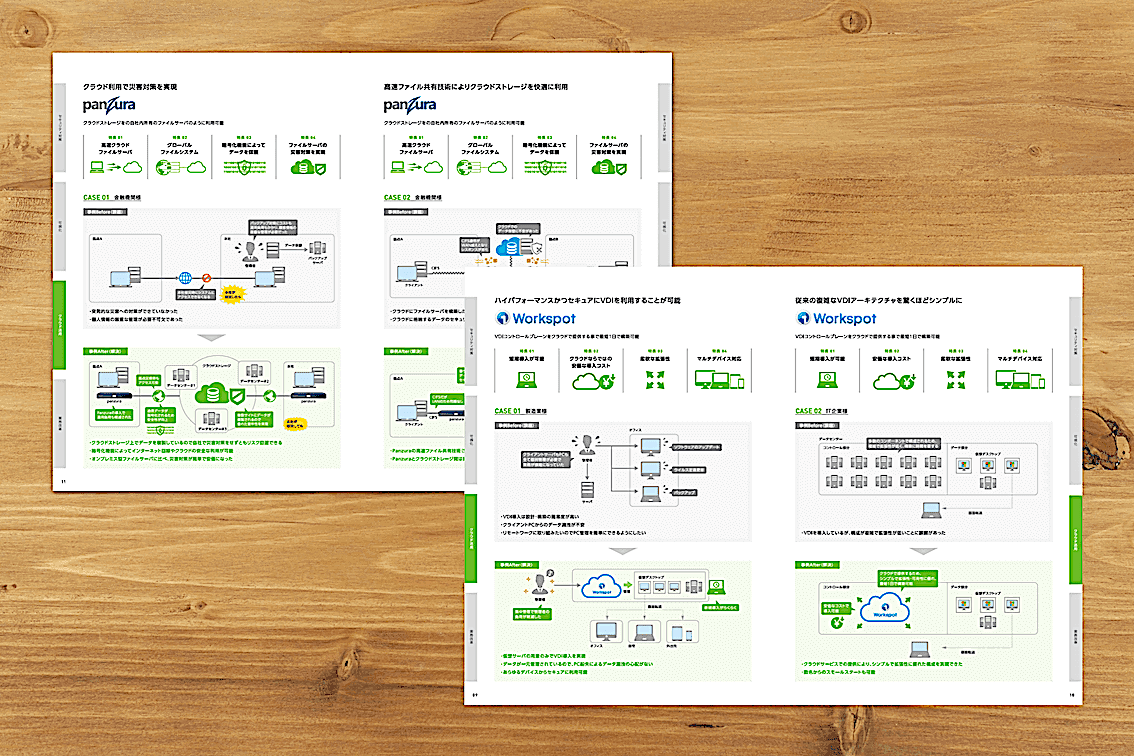This screenshot has width=1134, height=756.
Task: Click the blue globe icon in panzura Before diagram
Action: point(185,278)
